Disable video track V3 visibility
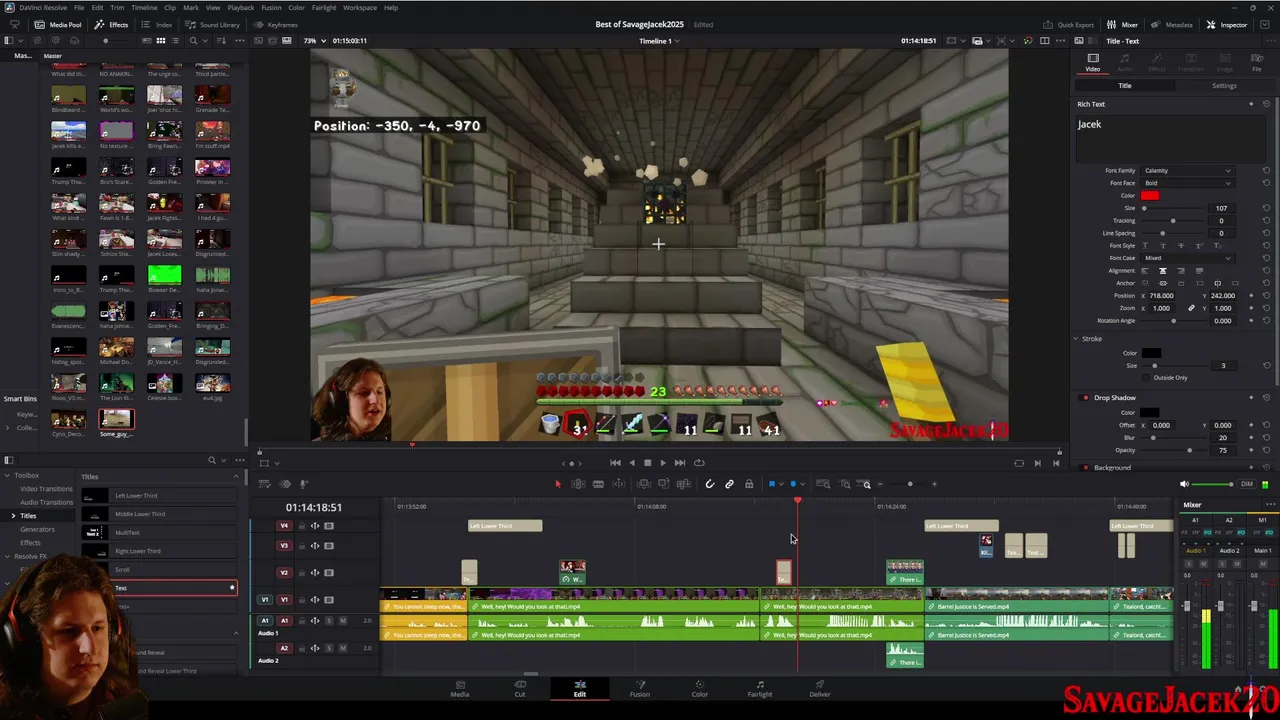This screenshot has width=1280, height=720. [x=327, y=546]
